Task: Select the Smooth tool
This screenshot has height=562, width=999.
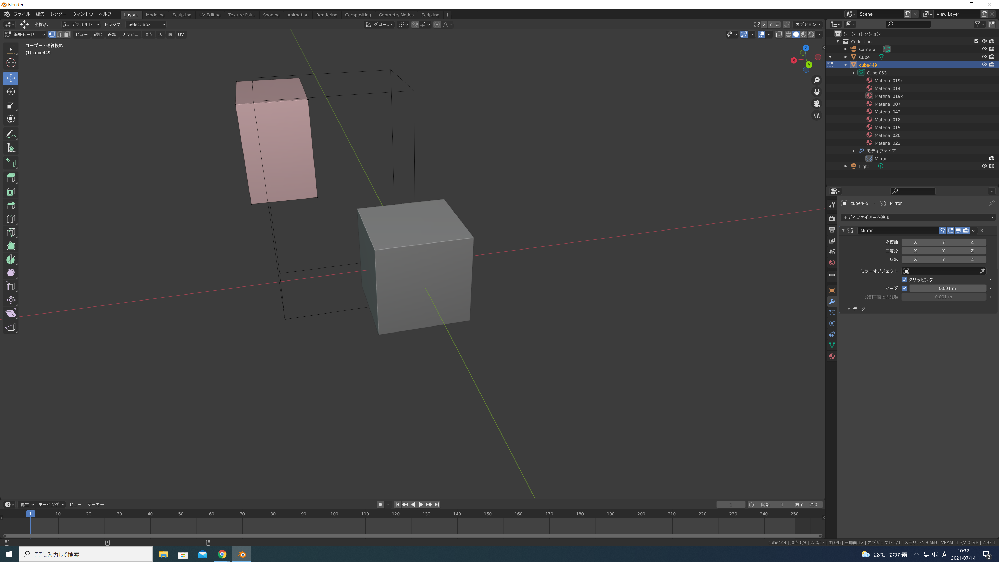Action: (11, 273)
